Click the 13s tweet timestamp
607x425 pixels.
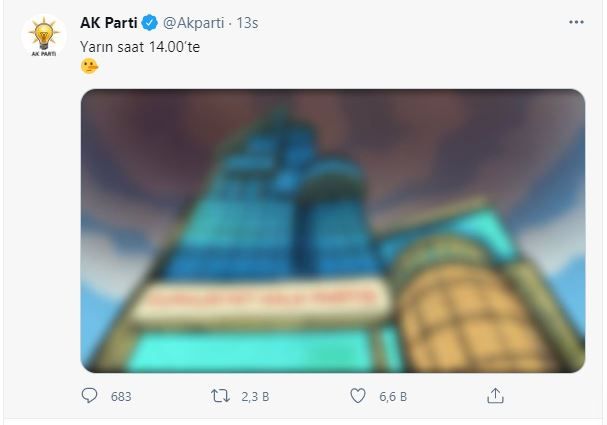(x=247, y=23)
